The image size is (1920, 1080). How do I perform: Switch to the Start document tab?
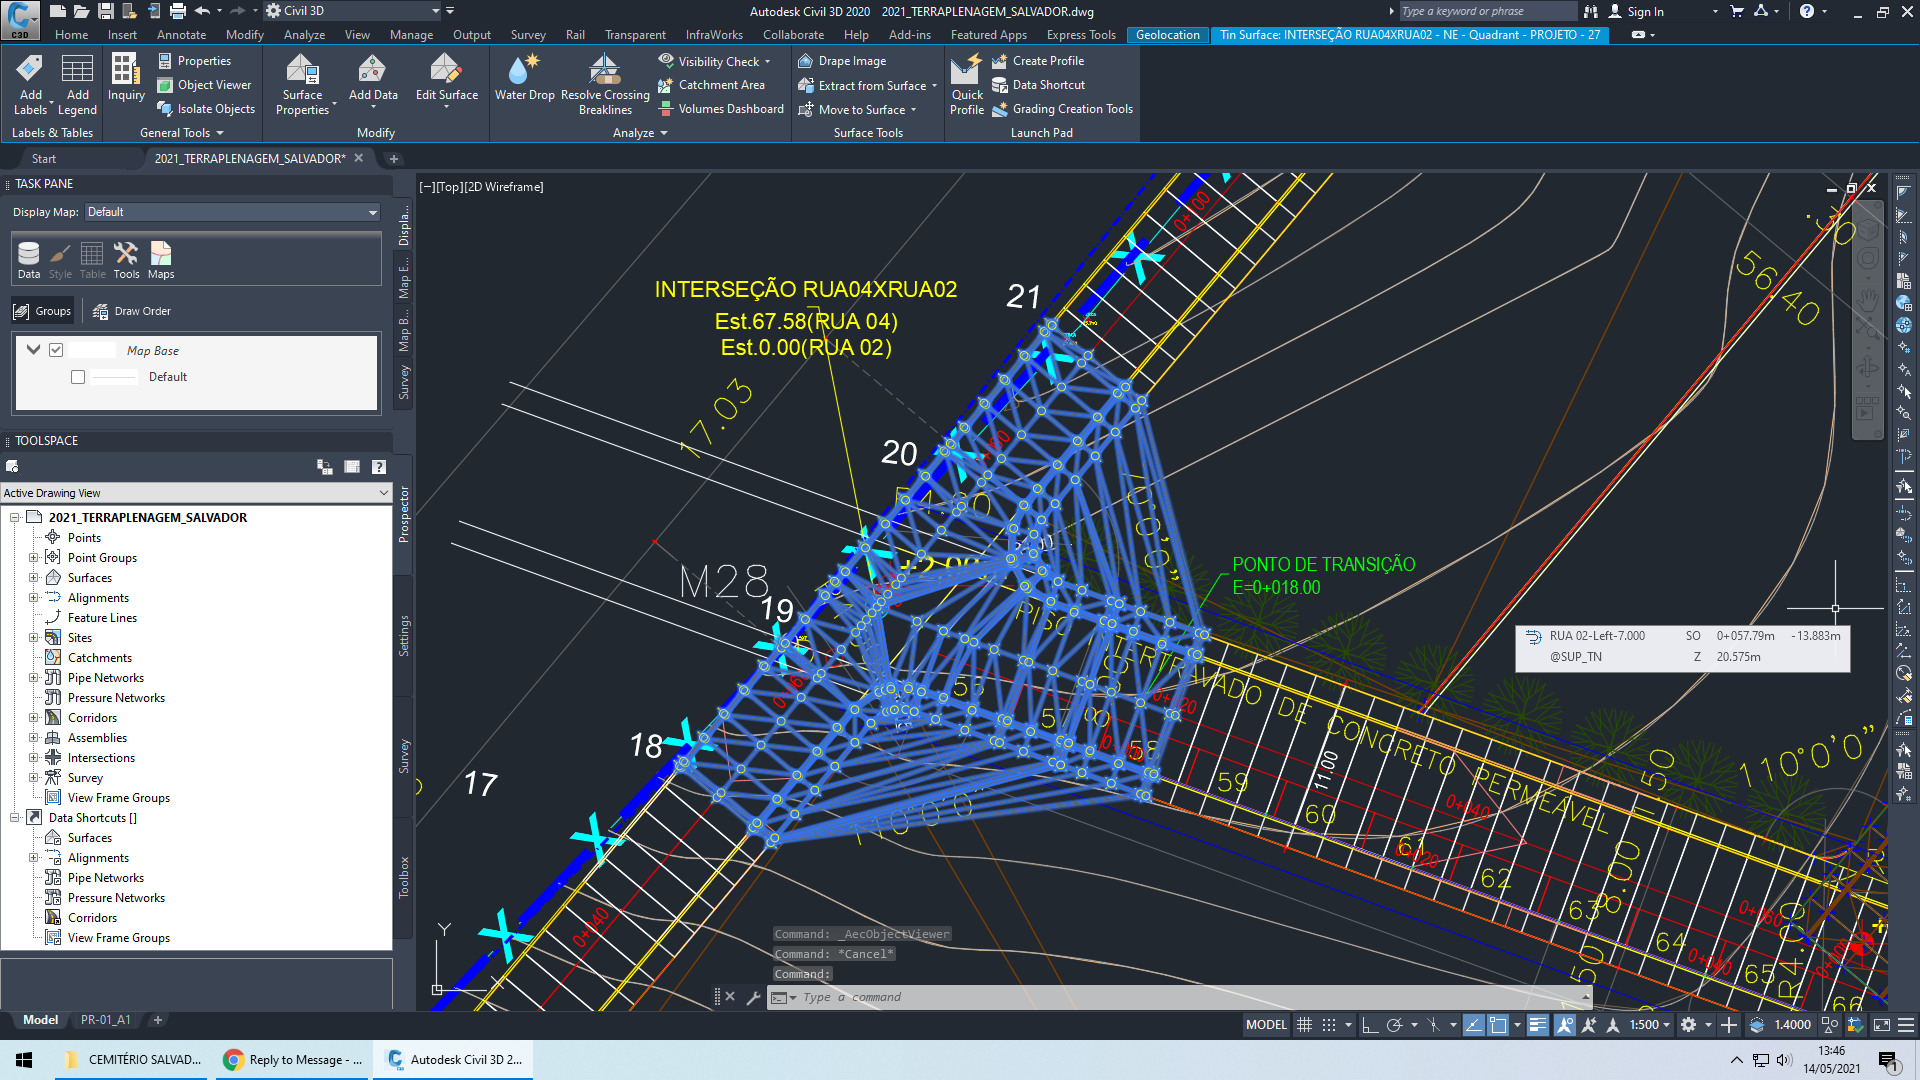point(44,159)
